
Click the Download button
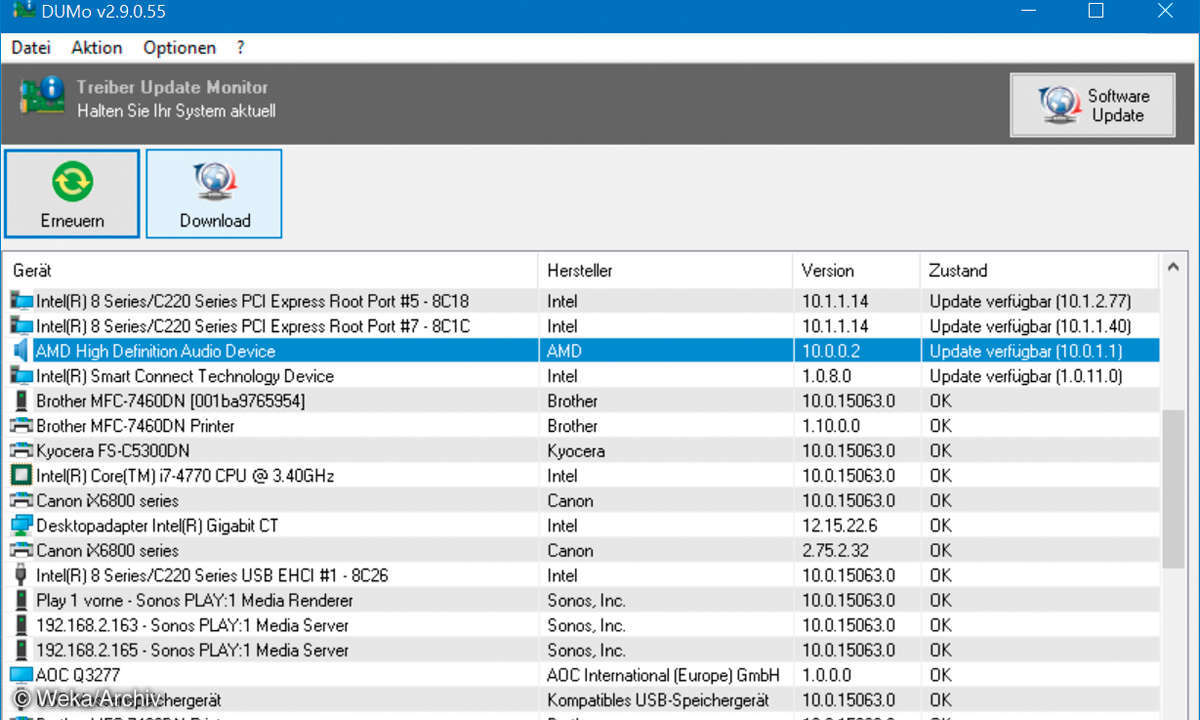coord(214,194)
